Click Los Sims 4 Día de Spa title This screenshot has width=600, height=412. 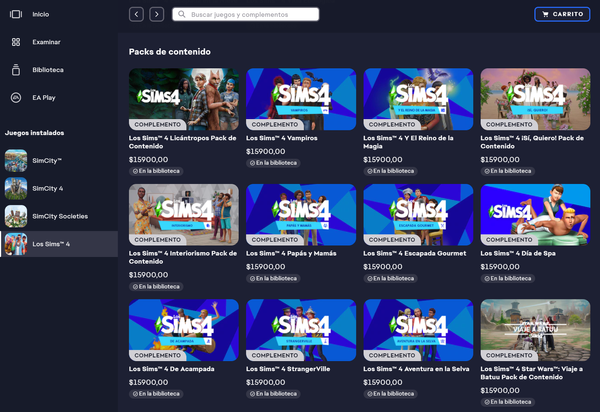pos(518,253)
